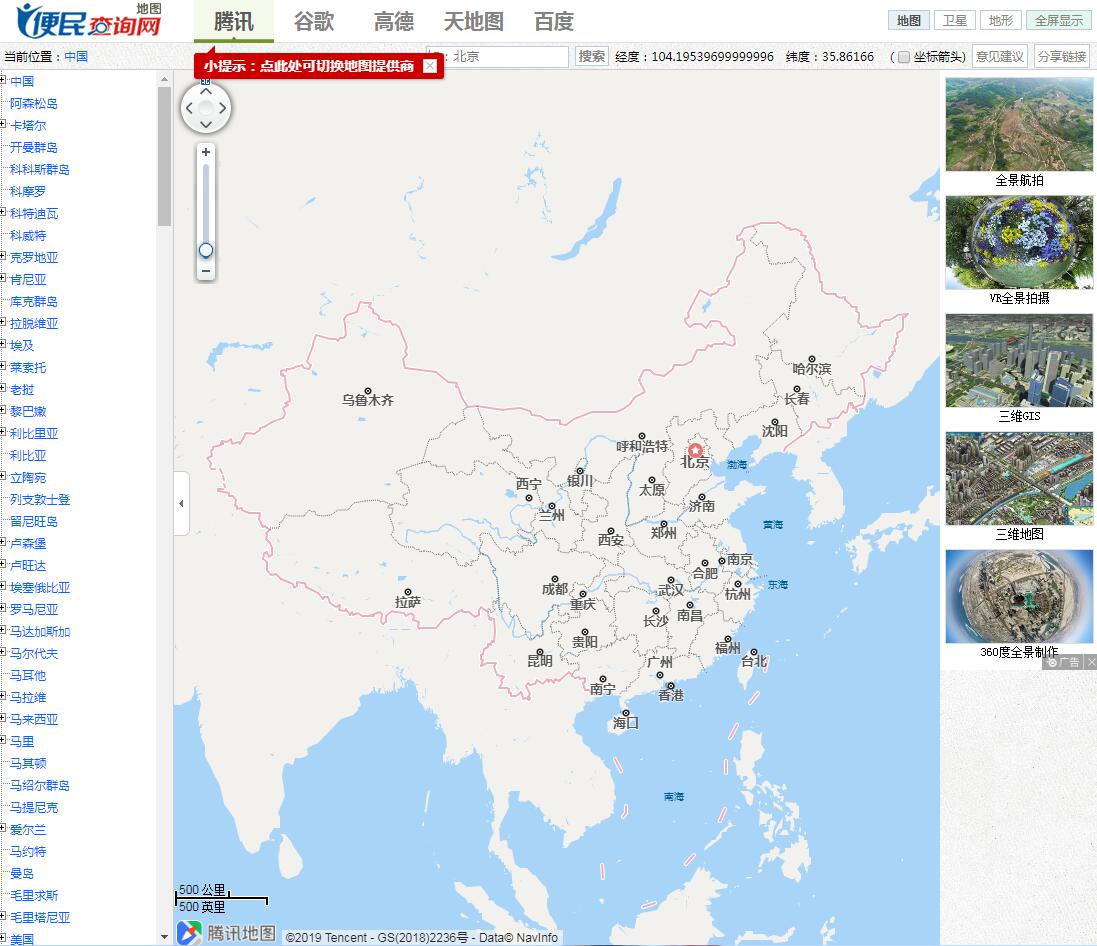Expand the 马来西亚 tree node
Image resolution: width=1097 pixels, height=946 pixels.
(3, 719)
